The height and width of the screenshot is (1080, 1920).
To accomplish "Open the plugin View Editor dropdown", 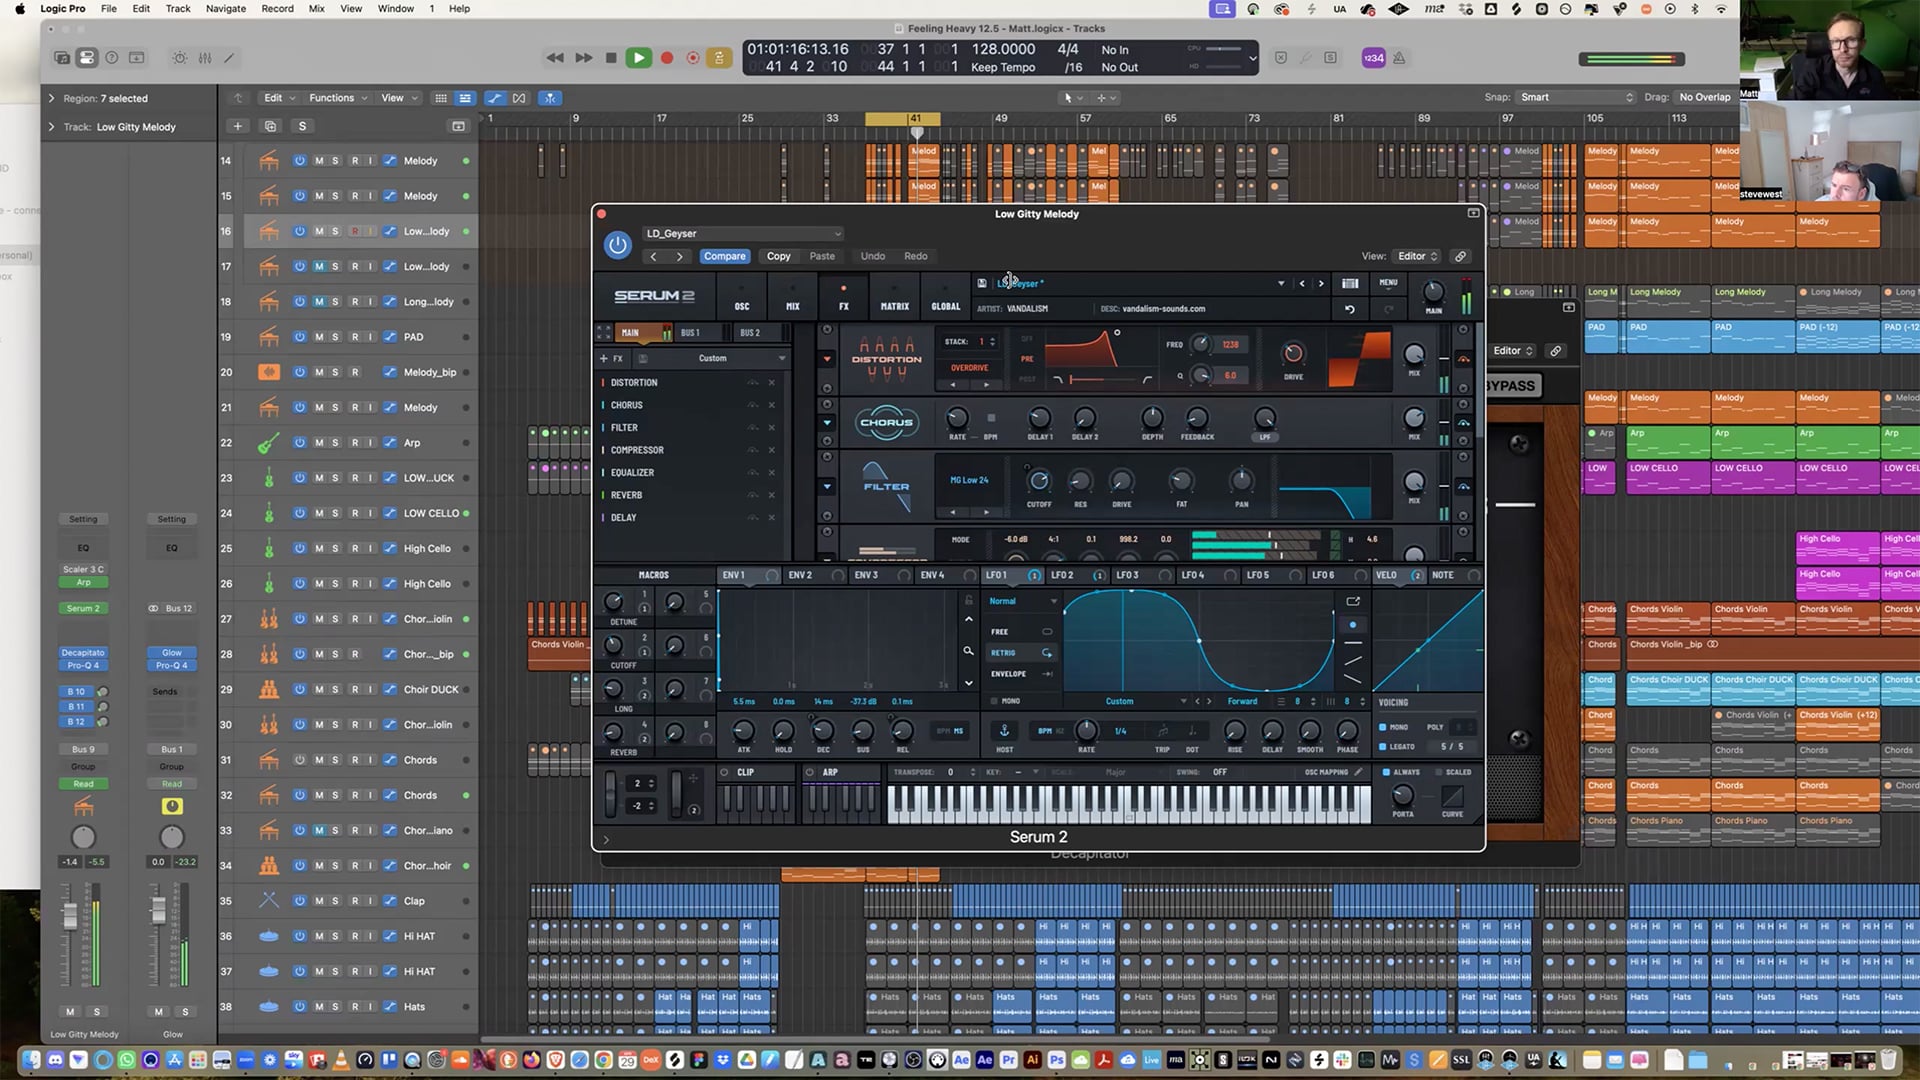I will 1418,256.
